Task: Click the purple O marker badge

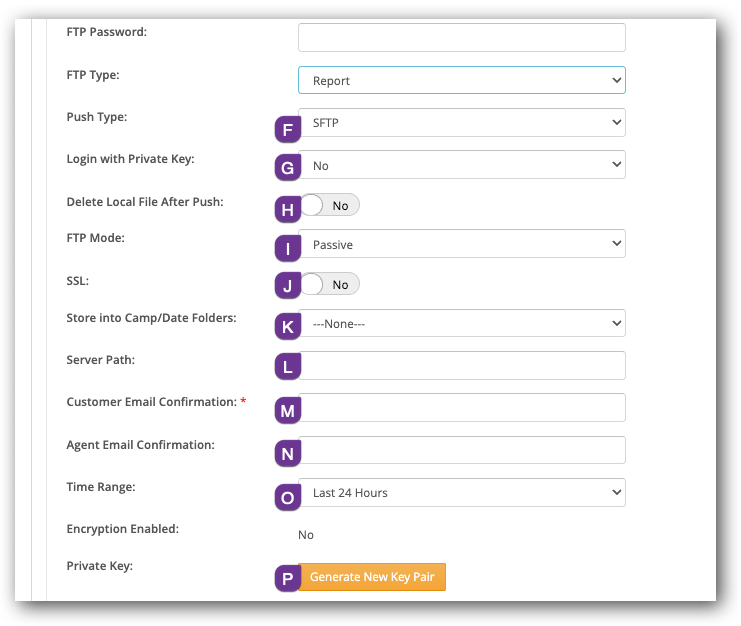Action: tap(287, 497)
